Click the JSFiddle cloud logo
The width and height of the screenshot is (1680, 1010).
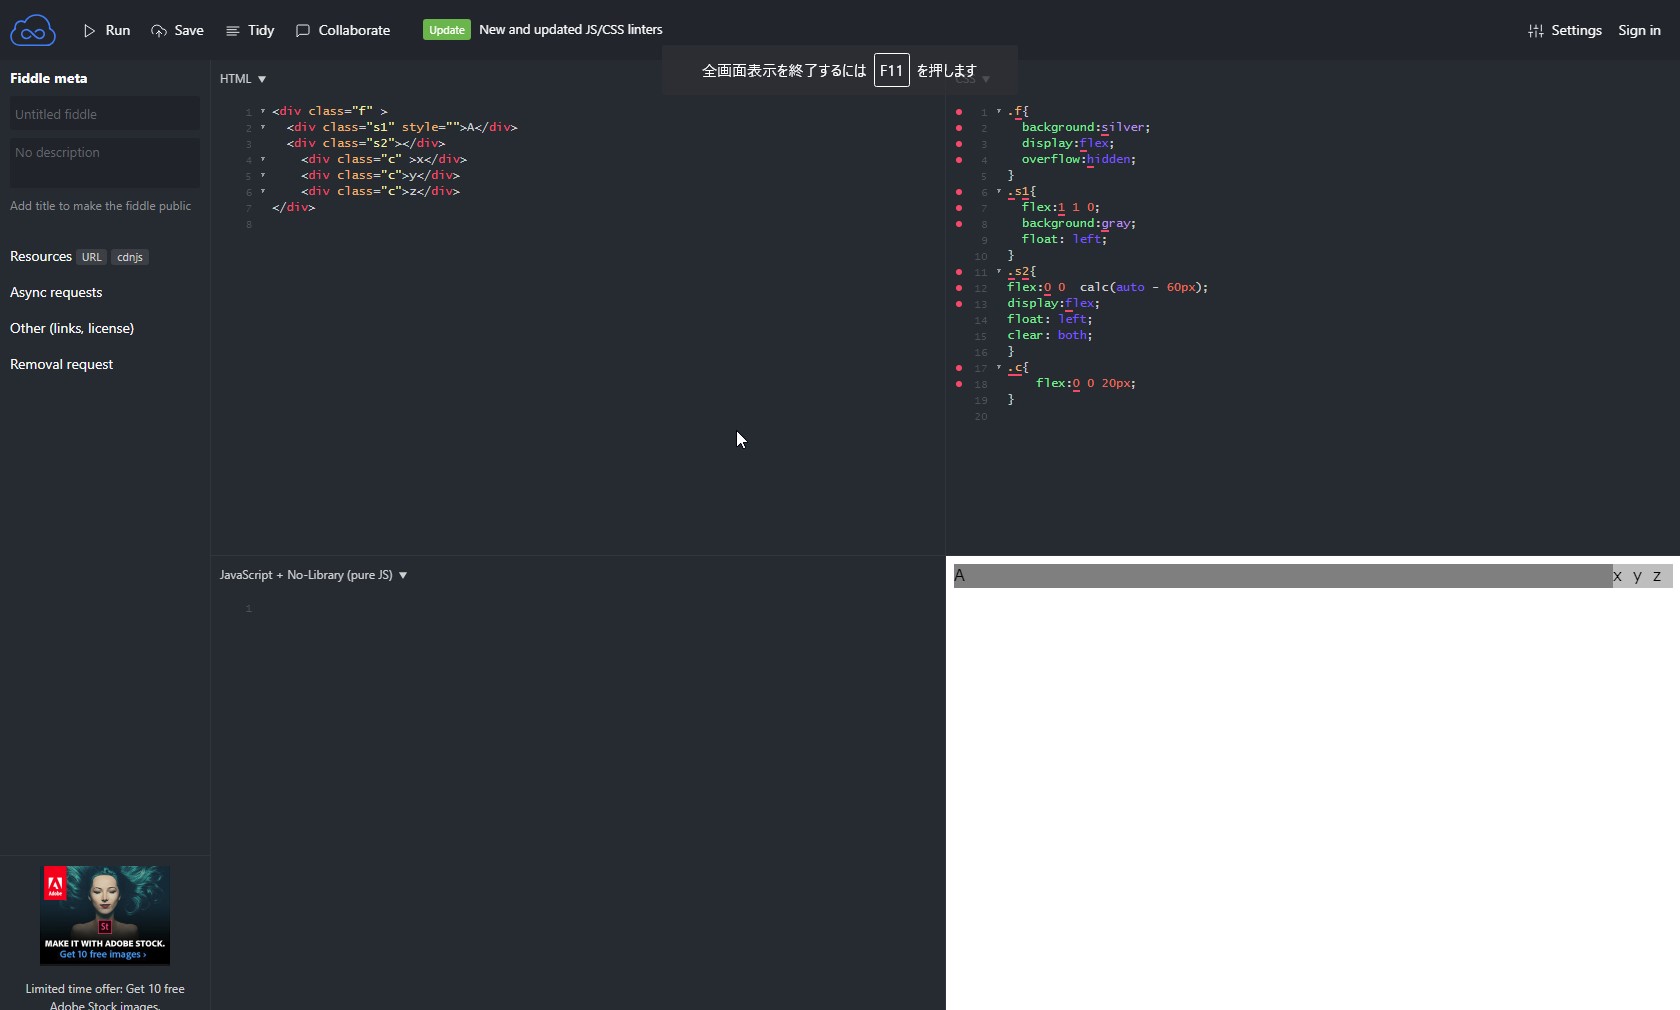tap(32, 31)
